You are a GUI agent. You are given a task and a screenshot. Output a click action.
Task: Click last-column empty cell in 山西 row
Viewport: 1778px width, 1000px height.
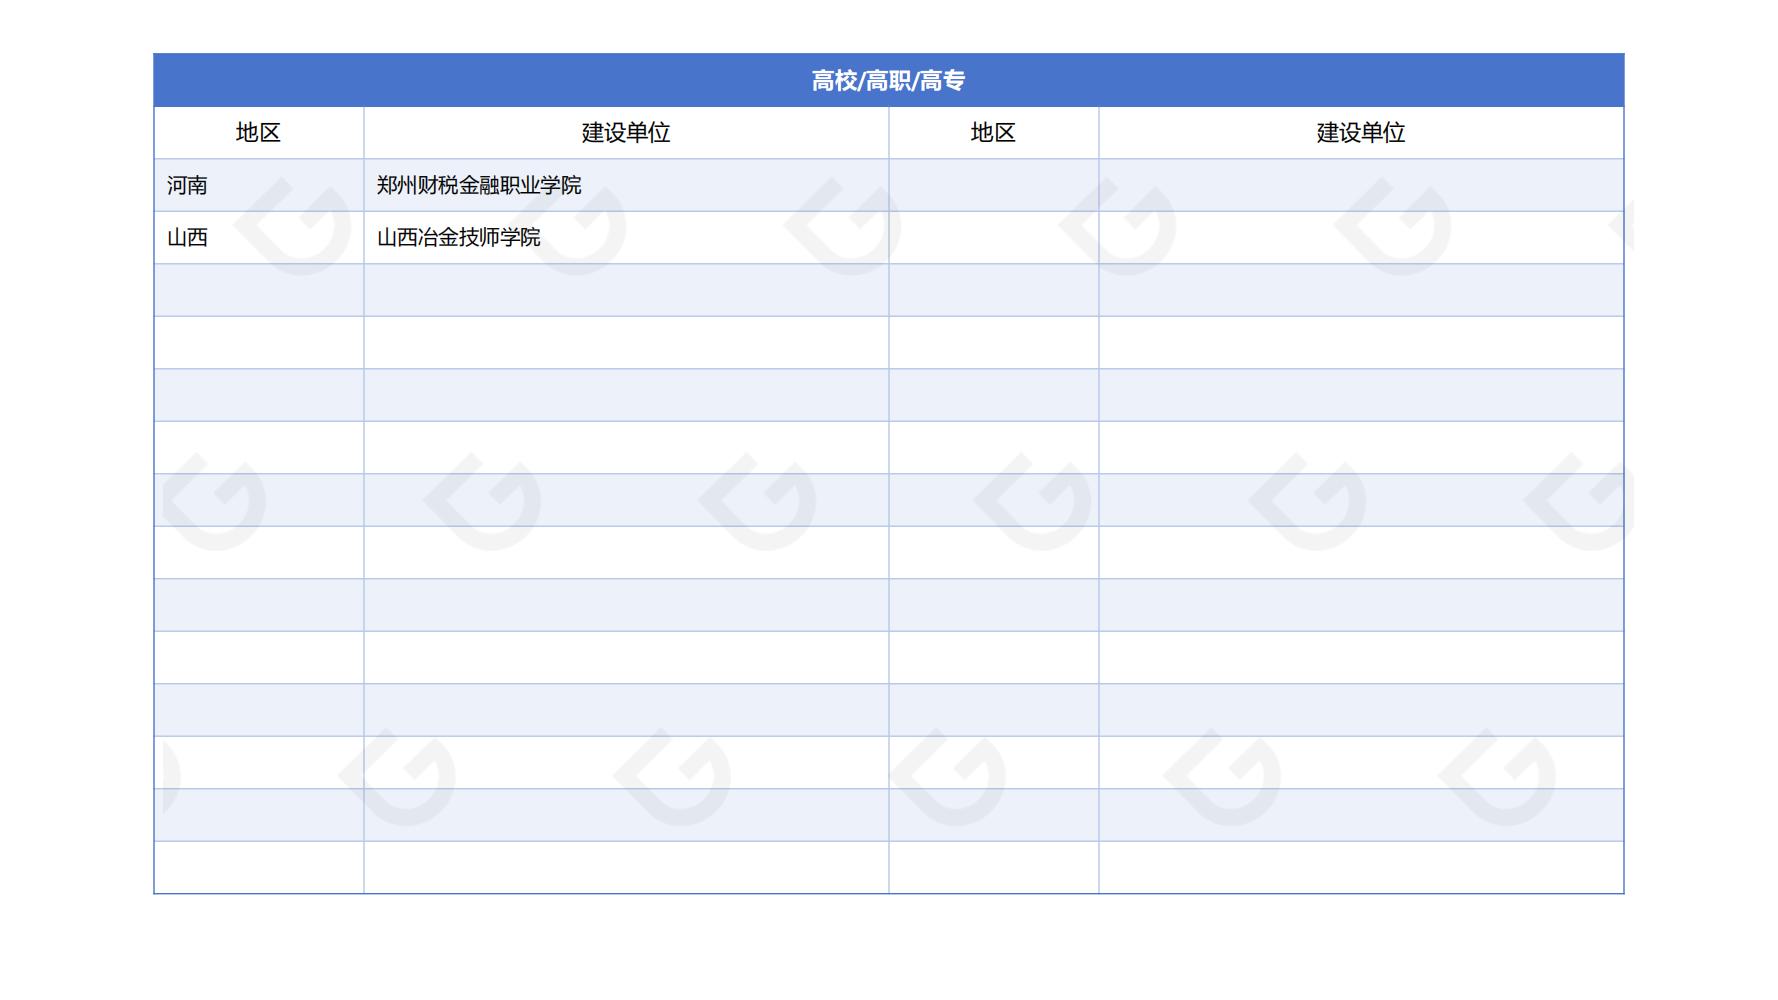(1360, 238)
